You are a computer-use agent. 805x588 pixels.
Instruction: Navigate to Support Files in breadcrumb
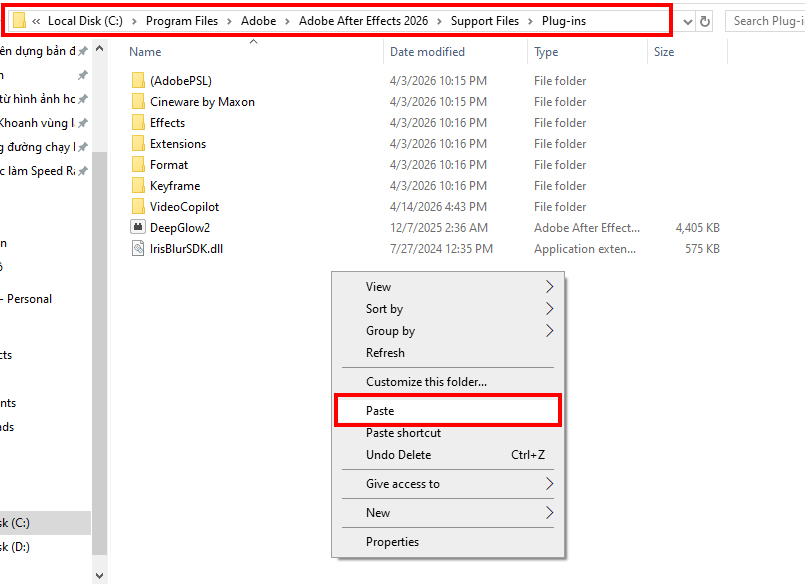484,21
